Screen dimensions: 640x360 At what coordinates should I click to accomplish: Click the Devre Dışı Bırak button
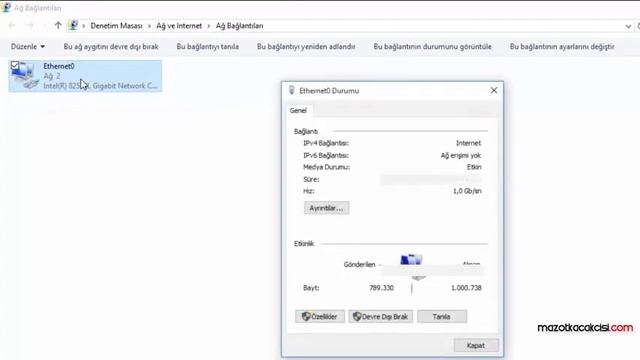380,316
